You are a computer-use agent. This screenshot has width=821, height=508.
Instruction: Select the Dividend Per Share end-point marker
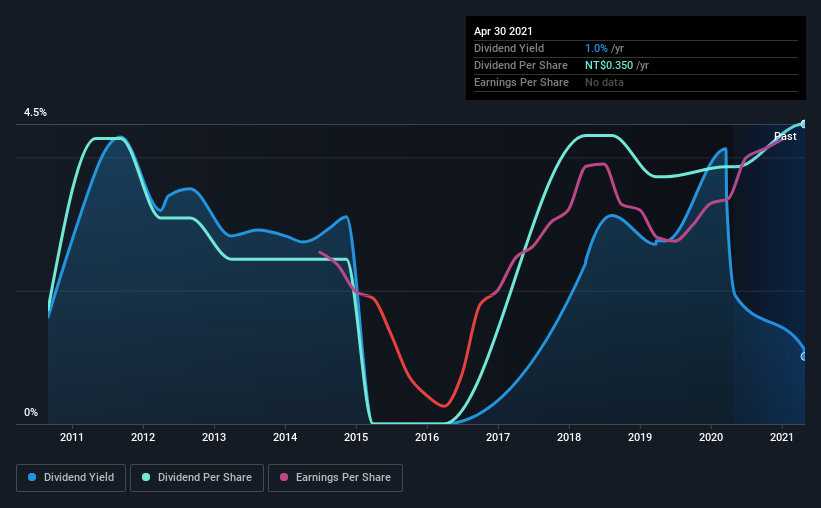point(804,124)
